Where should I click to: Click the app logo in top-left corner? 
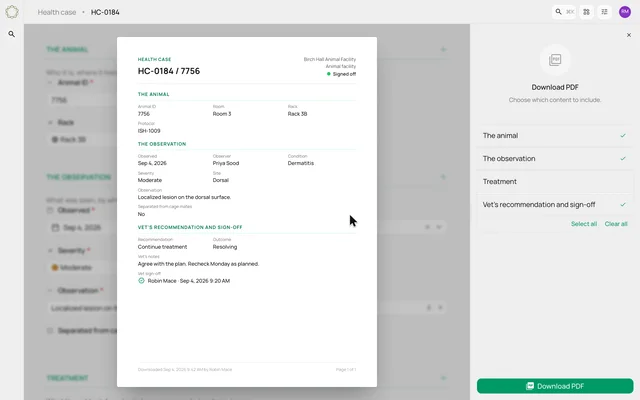(12, 12)
